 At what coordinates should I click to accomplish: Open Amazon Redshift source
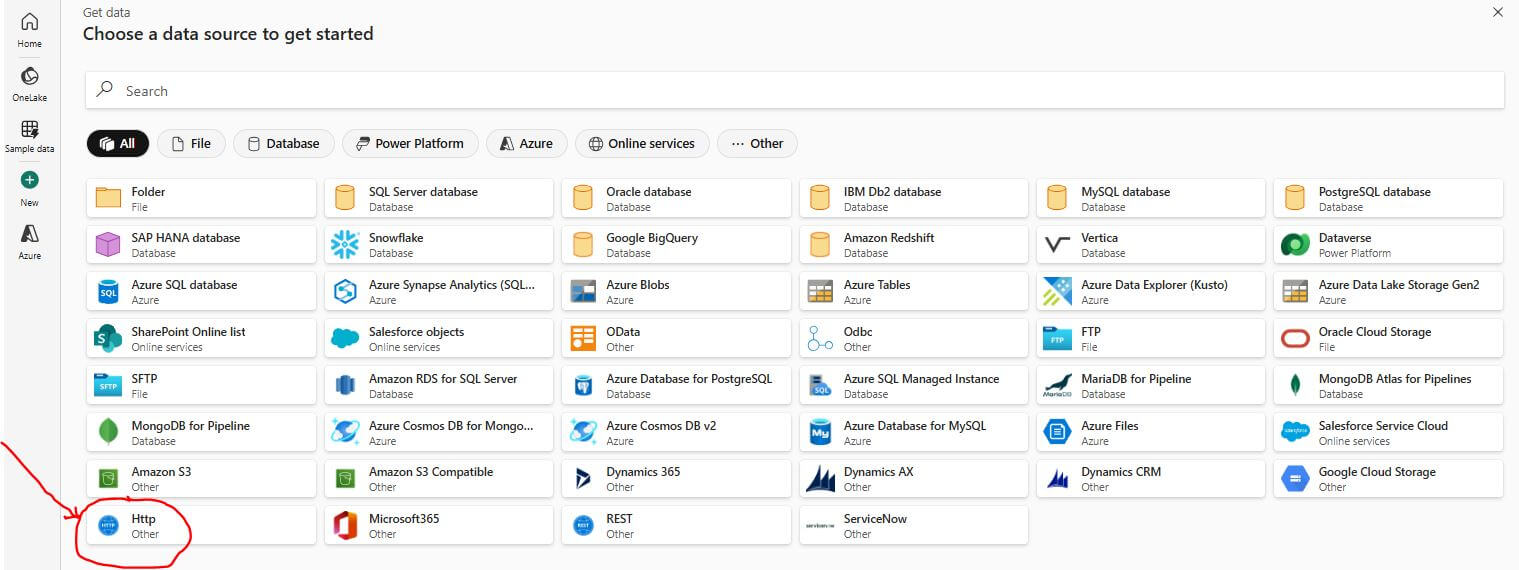click(x=915, y=245)
